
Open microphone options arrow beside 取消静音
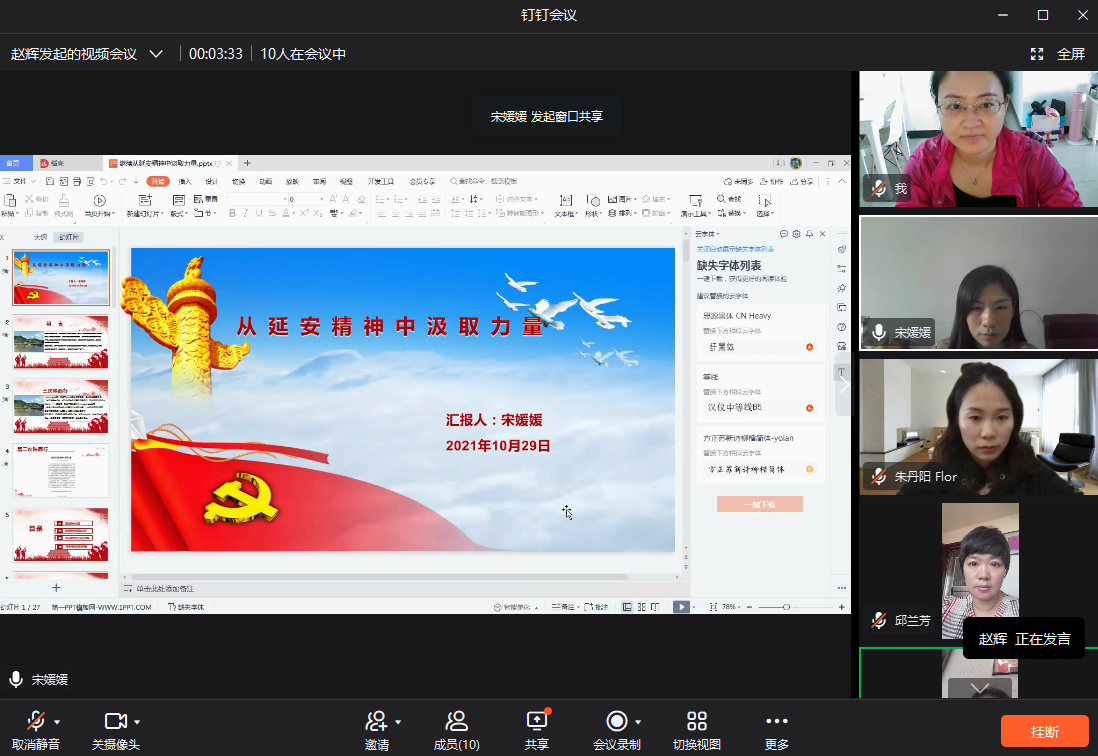pos(57,722)
